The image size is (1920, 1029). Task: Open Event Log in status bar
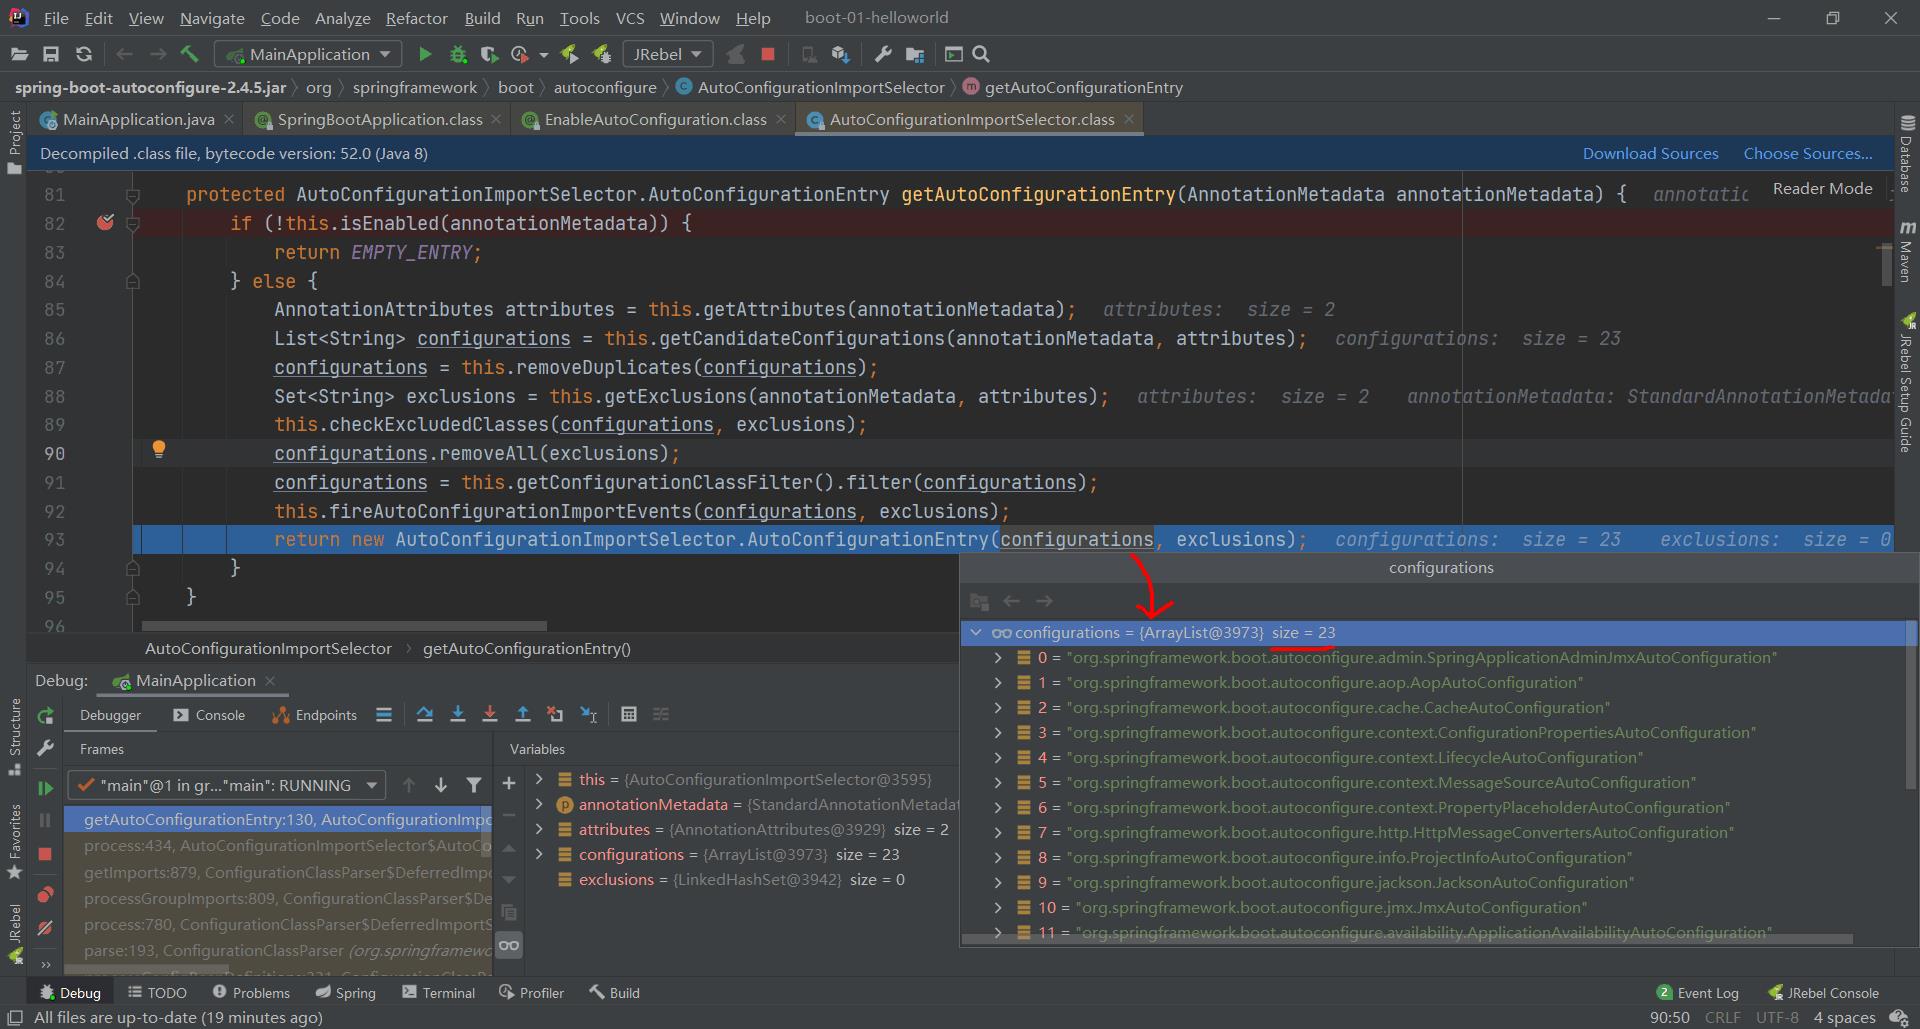[x=1697, y=992]
